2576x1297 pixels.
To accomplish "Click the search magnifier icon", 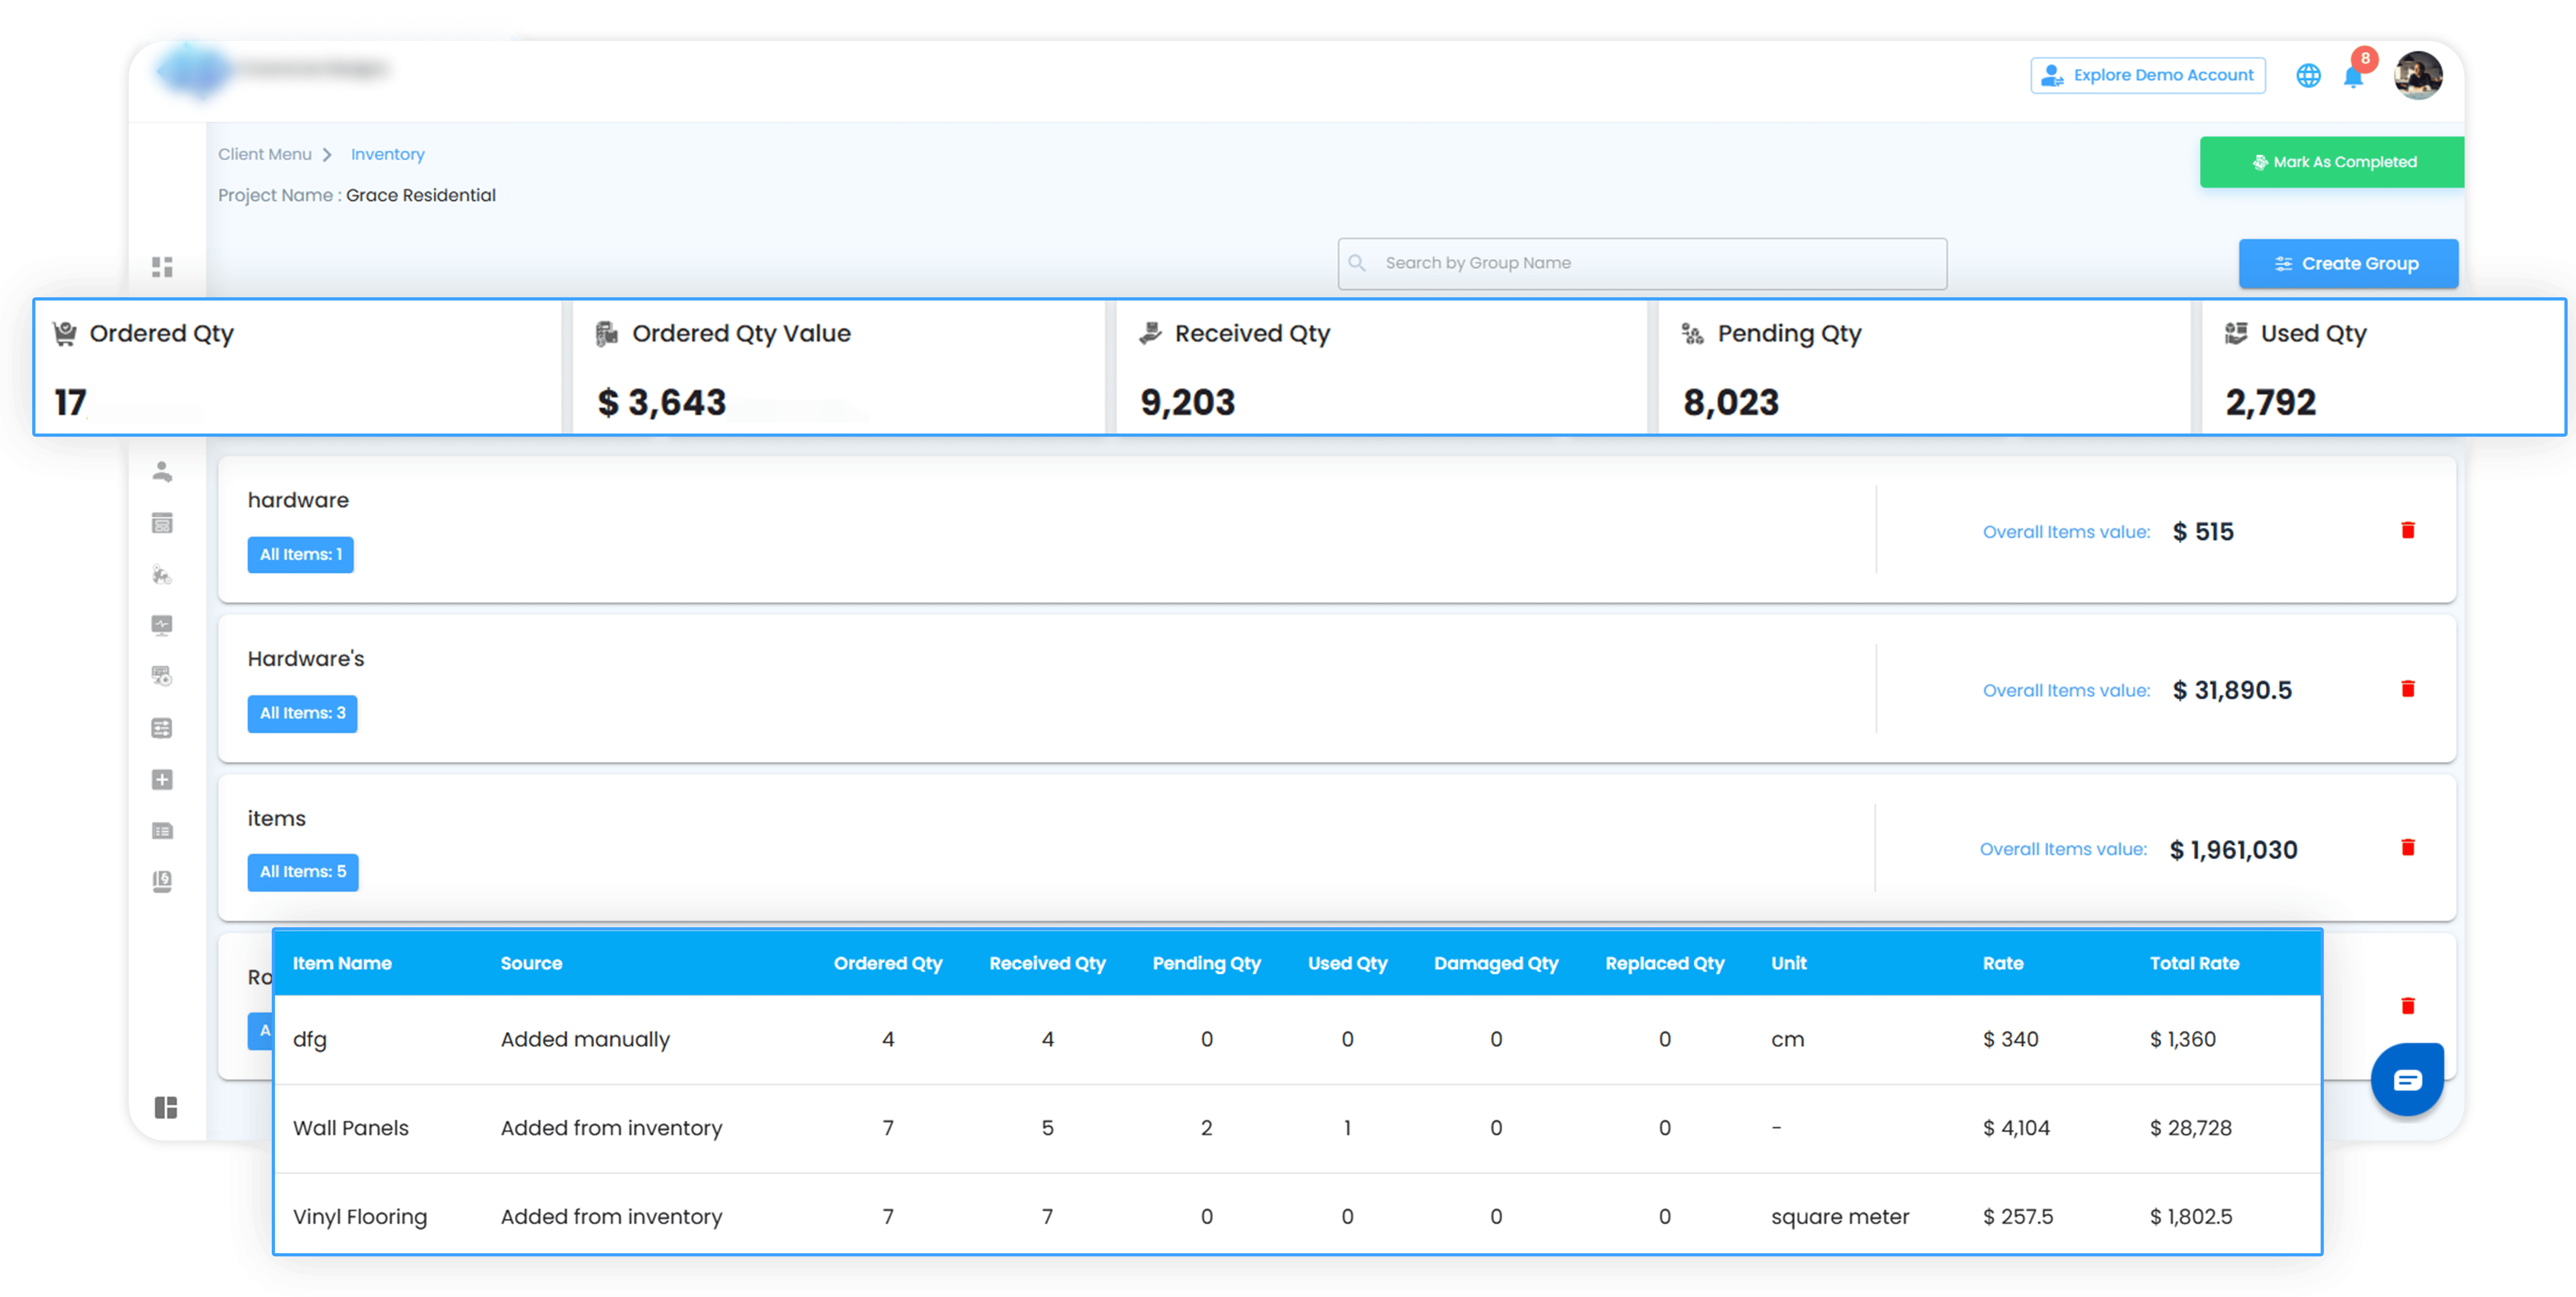I will pos(1357,263).
